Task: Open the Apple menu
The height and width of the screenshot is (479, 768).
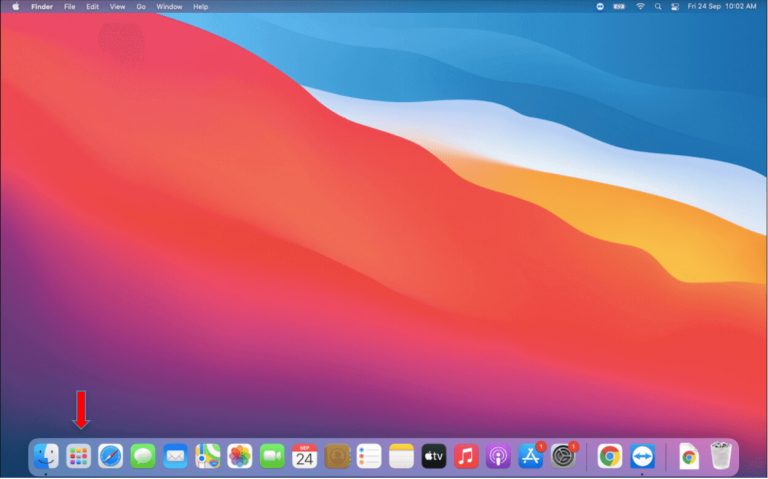Action: [x=15, y=6]
